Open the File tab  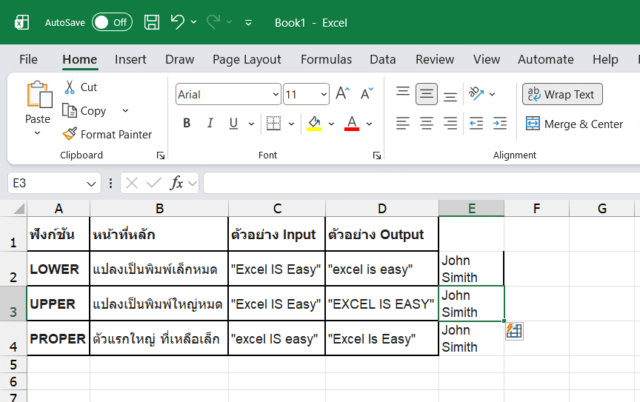click(x=28, y=60)
